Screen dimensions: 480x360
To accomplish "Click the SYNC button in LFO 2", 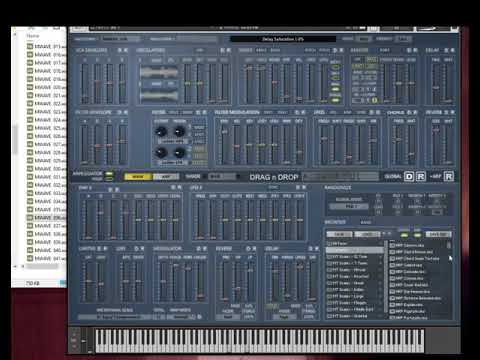I will click(273, 188).
